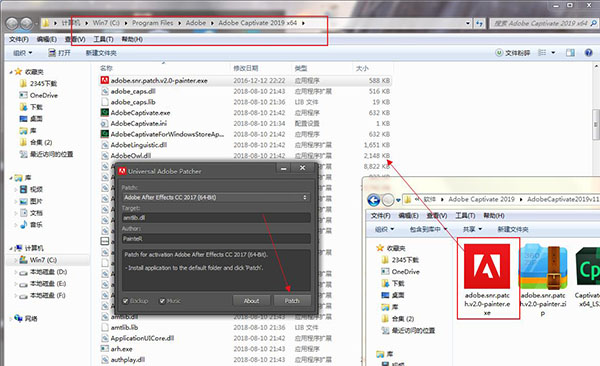Open 视频 library in sidebar
Screen dimensions: 600x366
tap(32, 189)
